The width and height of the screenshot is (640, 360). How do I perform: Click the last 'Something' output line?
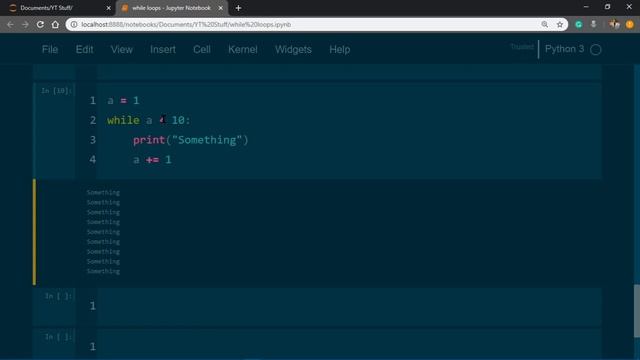click(x=103, y=271)
